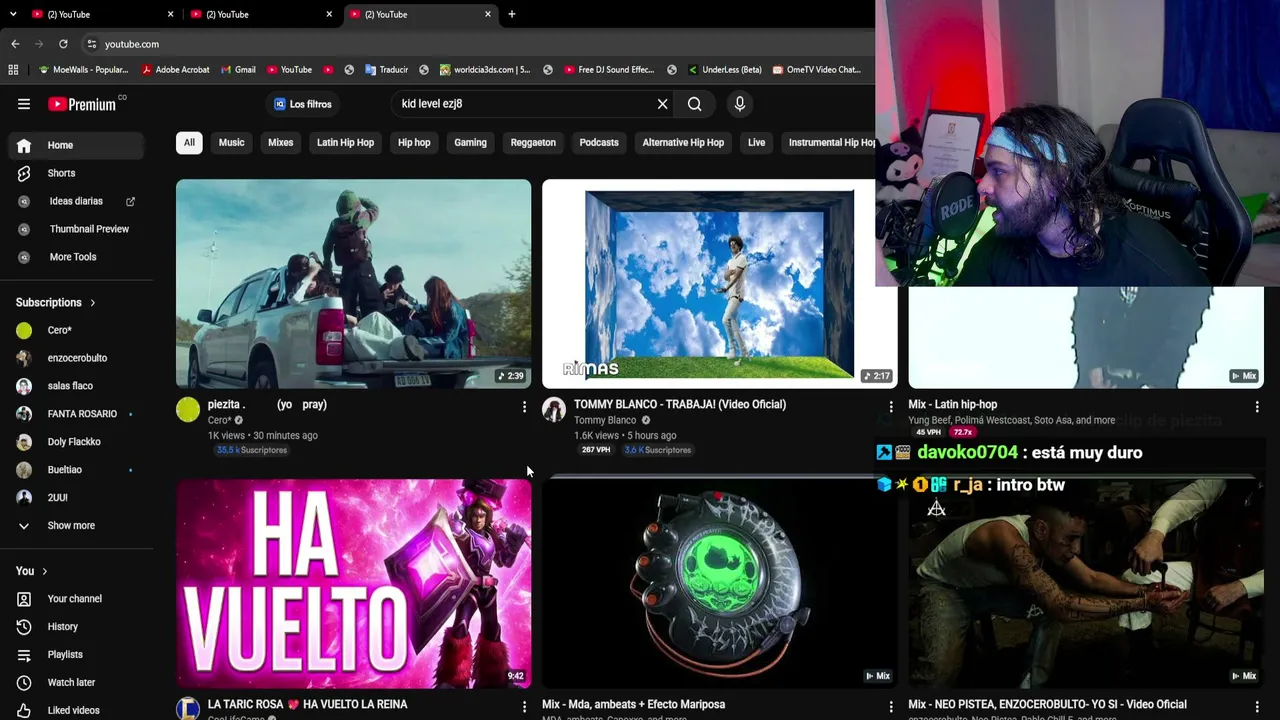Image resolution: width=1280 pixels, height=720 pixels.
Task: Select the Reggaeton filter chip
Action: tap(533, 143)
